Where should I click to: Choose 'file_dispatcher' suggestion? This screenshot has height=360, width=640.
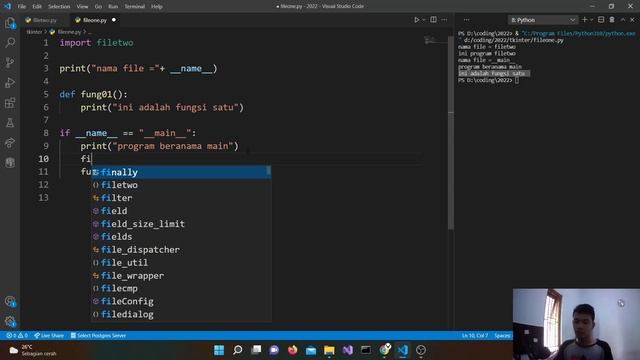181,250
